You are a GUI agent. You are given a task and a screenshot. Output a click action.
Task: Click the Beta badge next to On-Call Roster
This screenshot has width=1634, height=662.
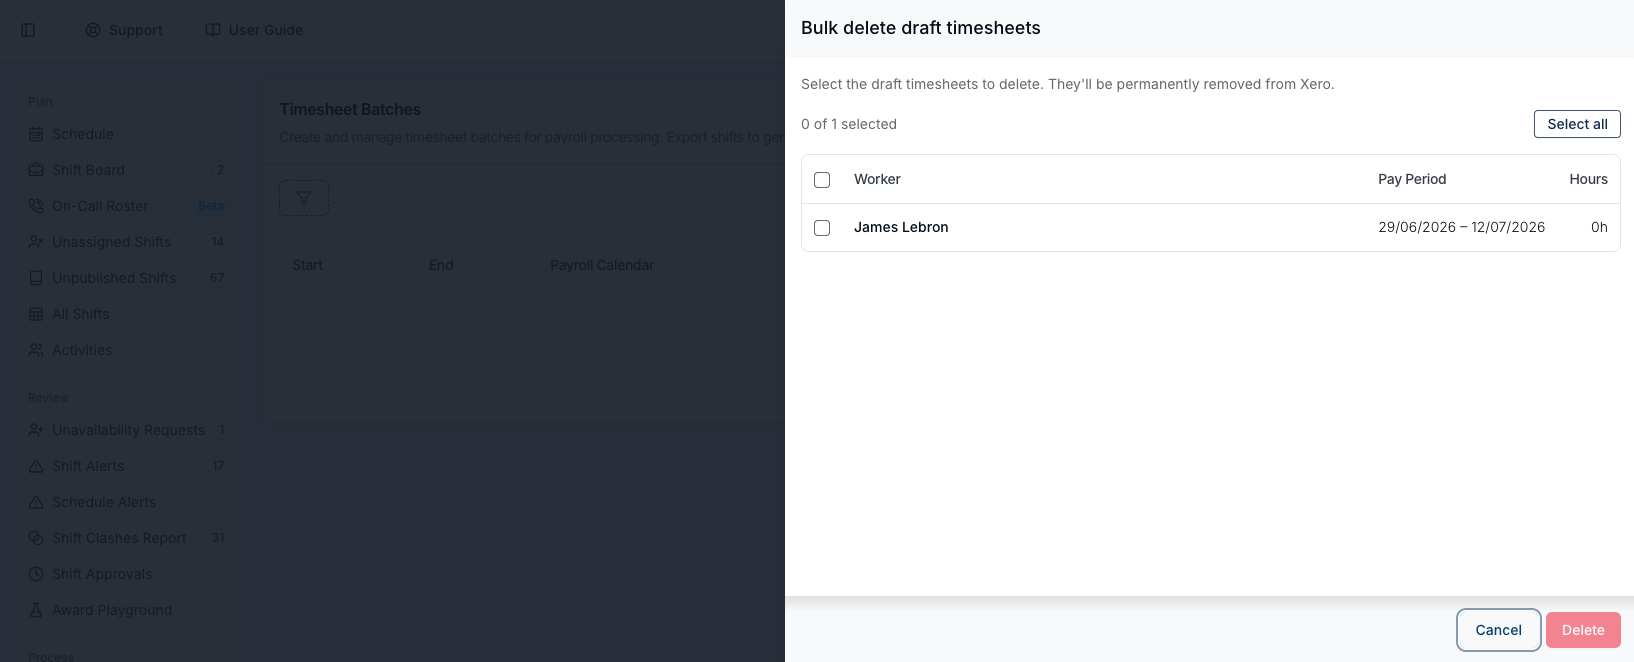point(211,206)
